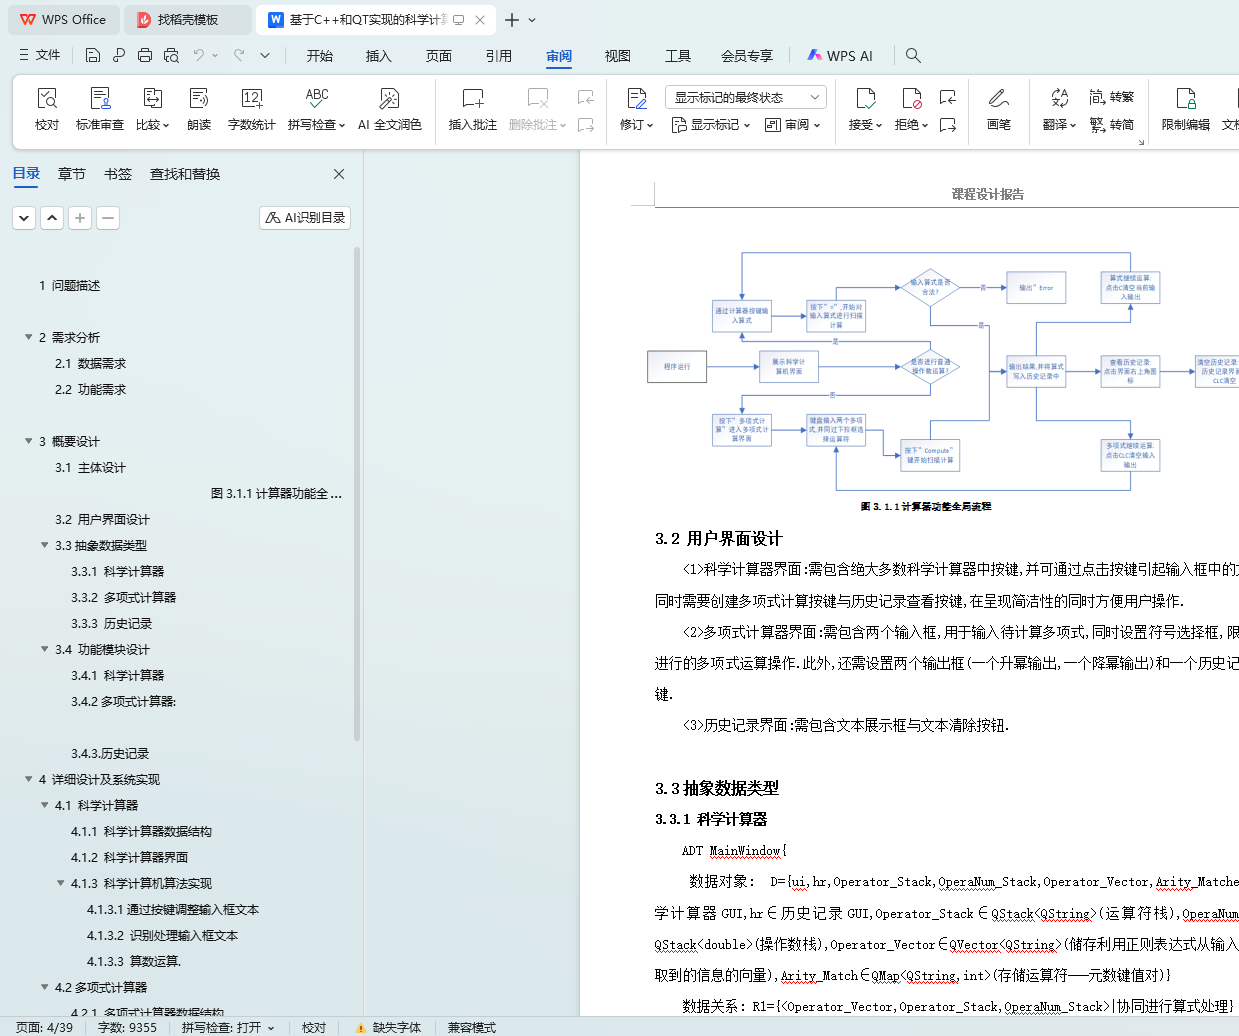Click the 转简 convert to simplified icon
Image resolution: width=1239 pixels, height=1036 pixels.
coord(1111,125)
